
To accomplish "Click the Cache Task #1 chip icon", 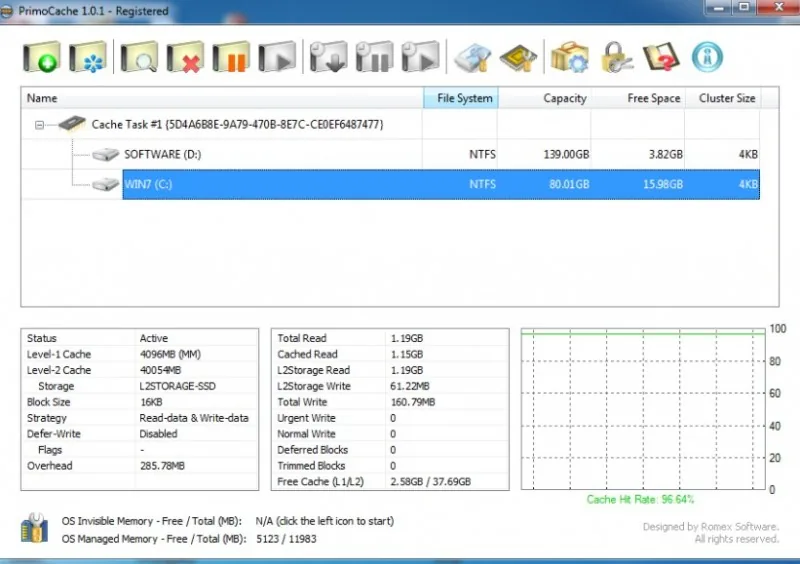I will [72, 124].
